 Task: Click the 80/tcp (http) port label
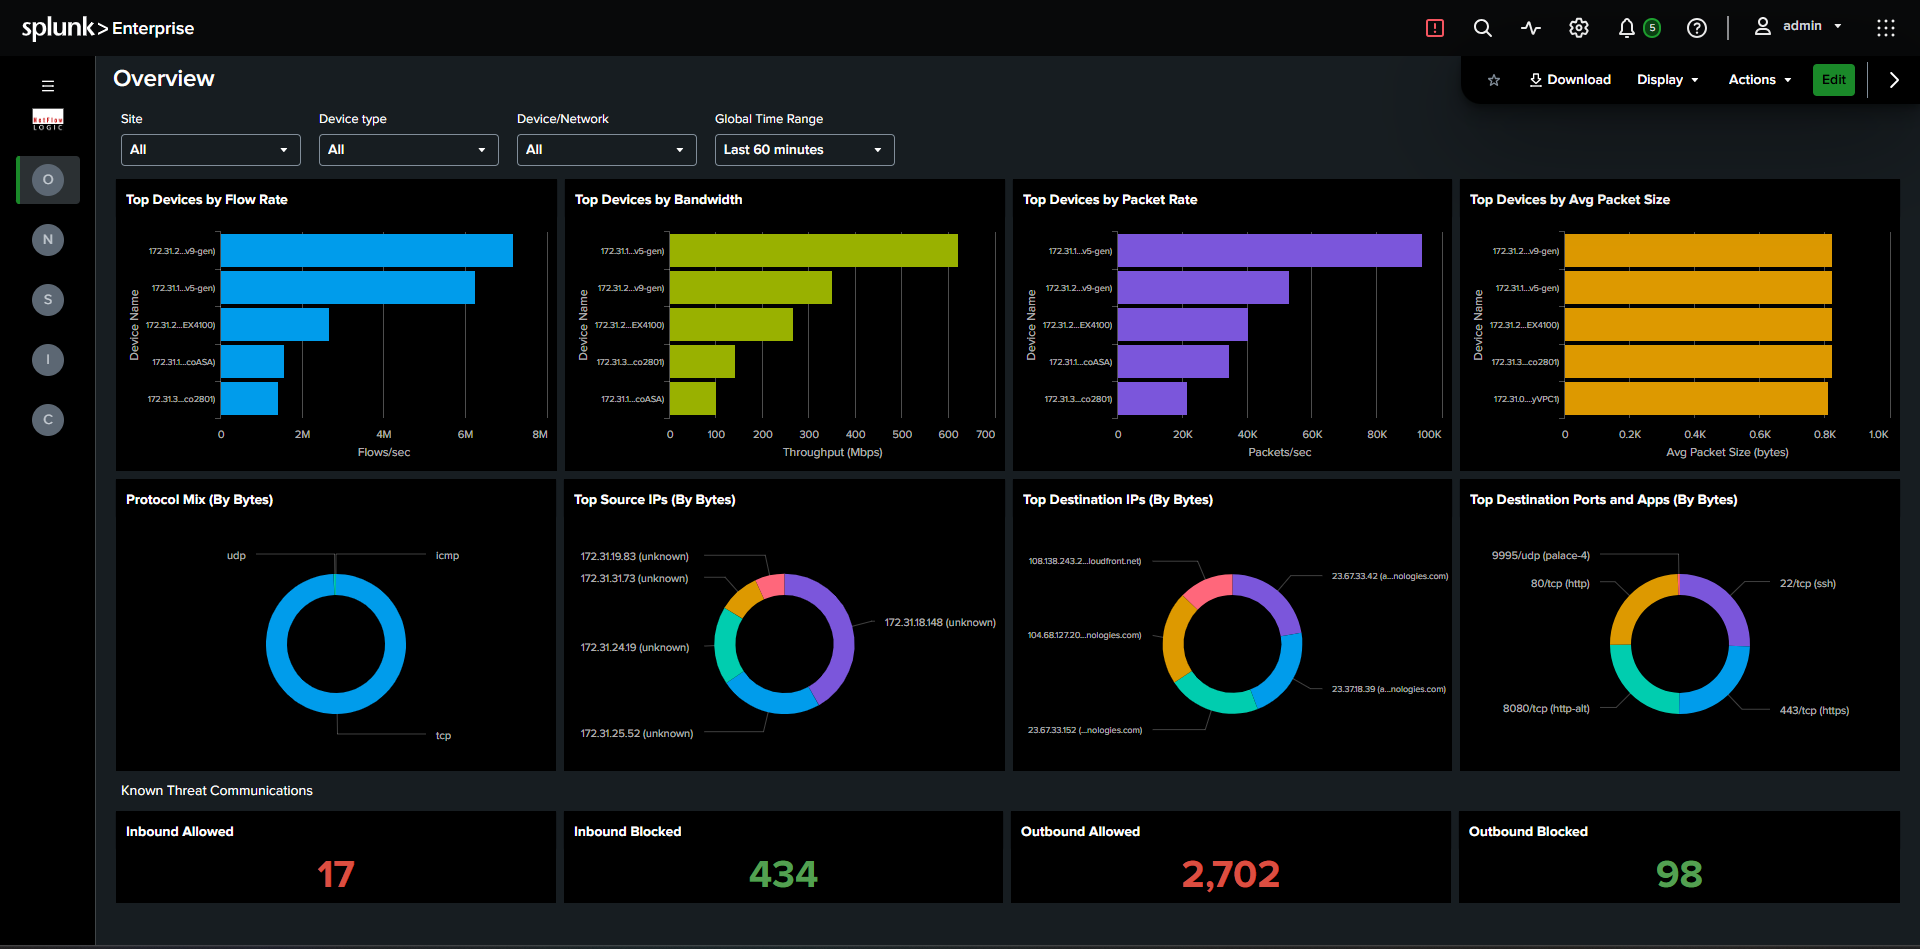coord(1560,584)
